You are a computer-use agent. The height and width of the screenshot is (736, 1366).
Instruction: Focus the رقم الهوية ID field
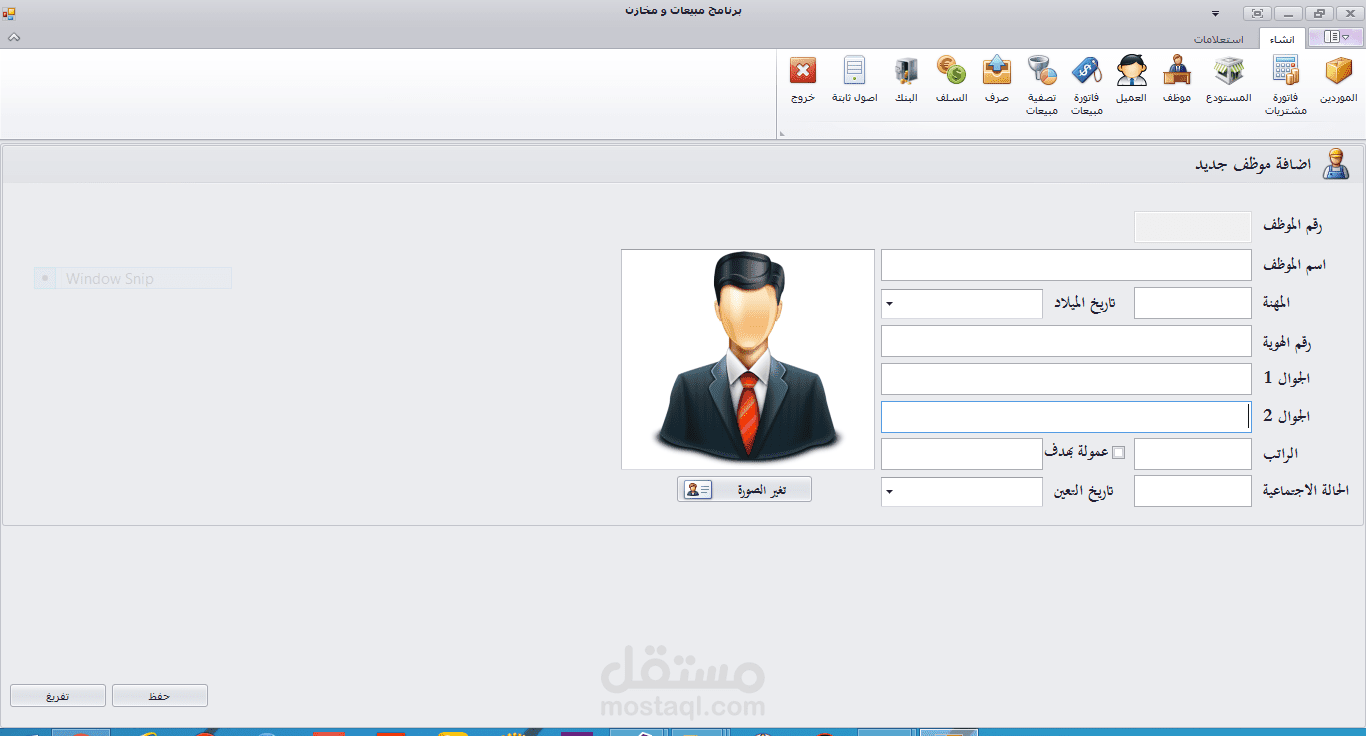[1066, 341]
